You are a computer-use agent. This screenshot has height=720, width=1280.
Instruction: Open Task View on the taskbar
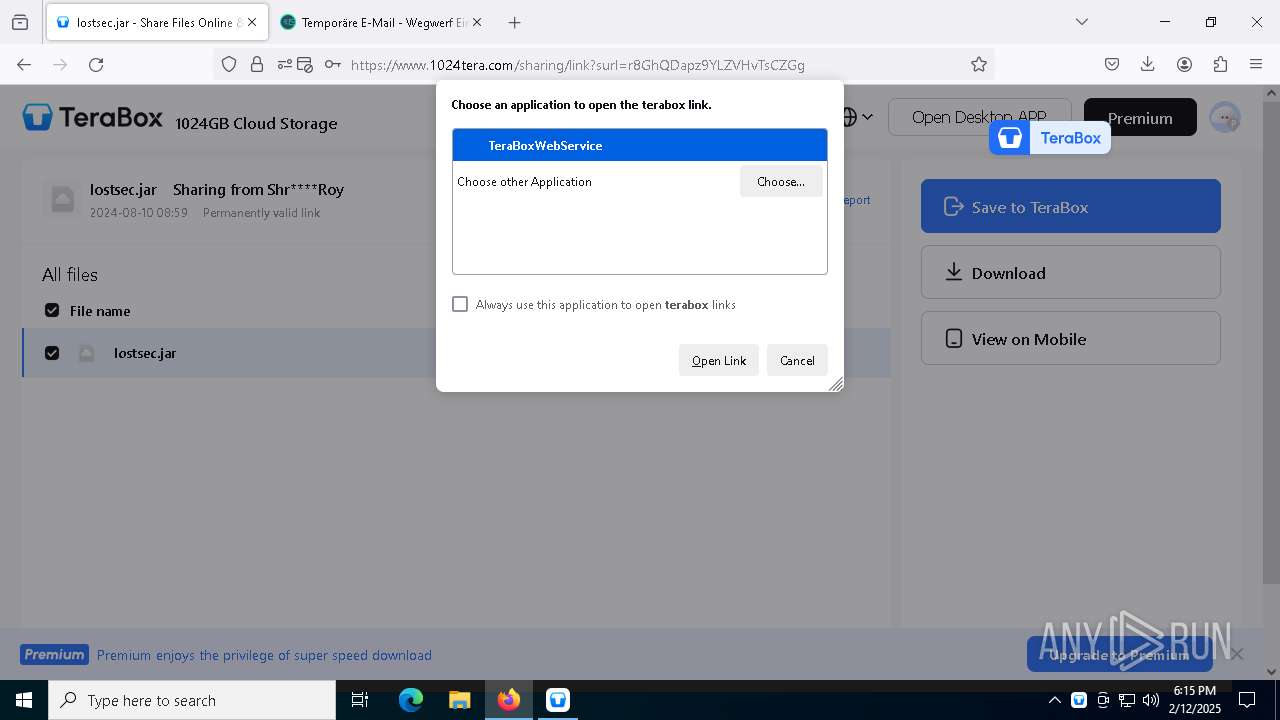pyautogui.click(x=360, y=700)
